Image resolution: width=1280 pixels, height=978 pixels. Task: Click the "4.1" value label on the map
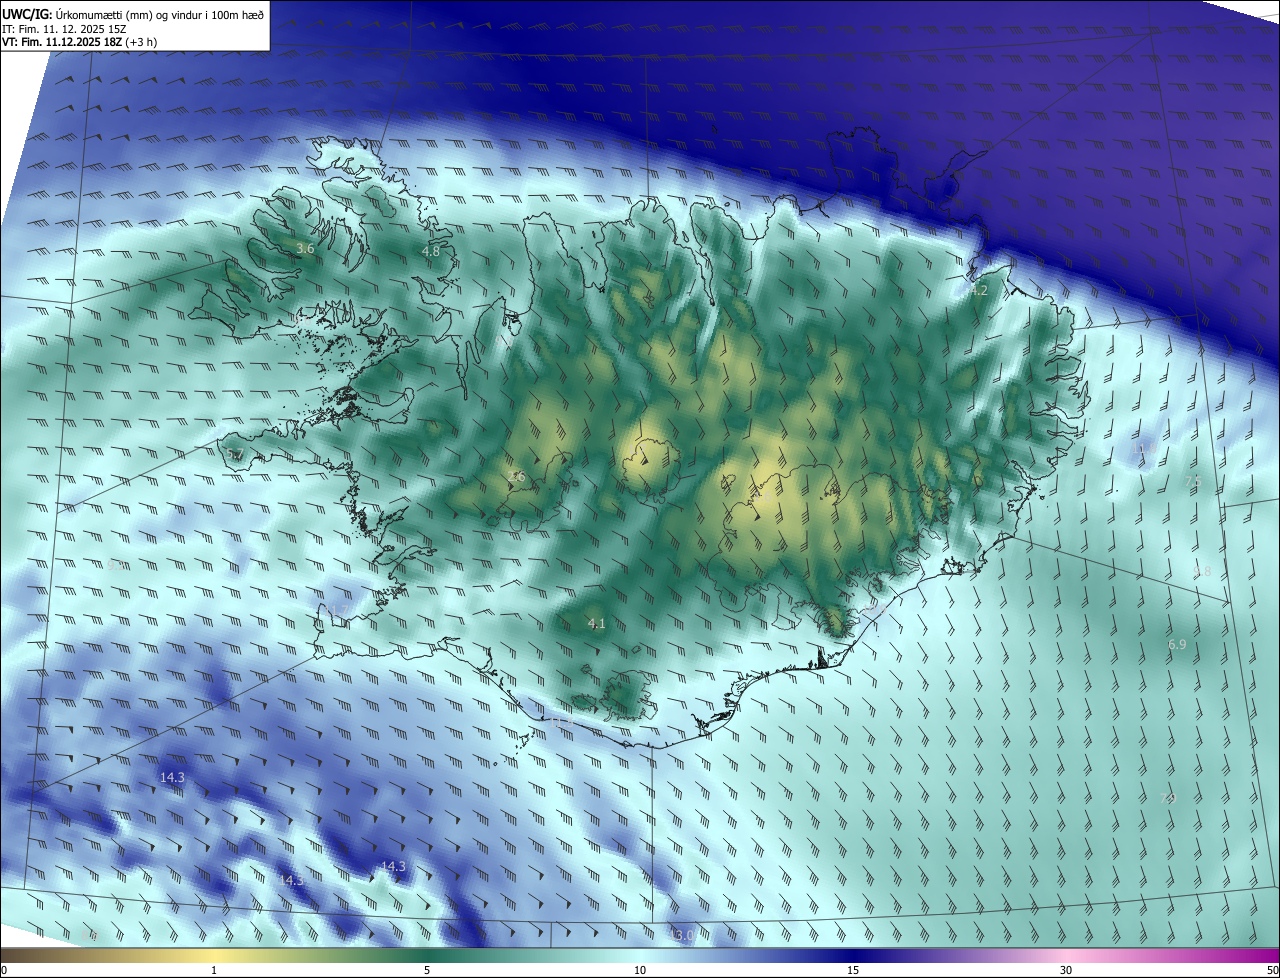tap(597, 624)
